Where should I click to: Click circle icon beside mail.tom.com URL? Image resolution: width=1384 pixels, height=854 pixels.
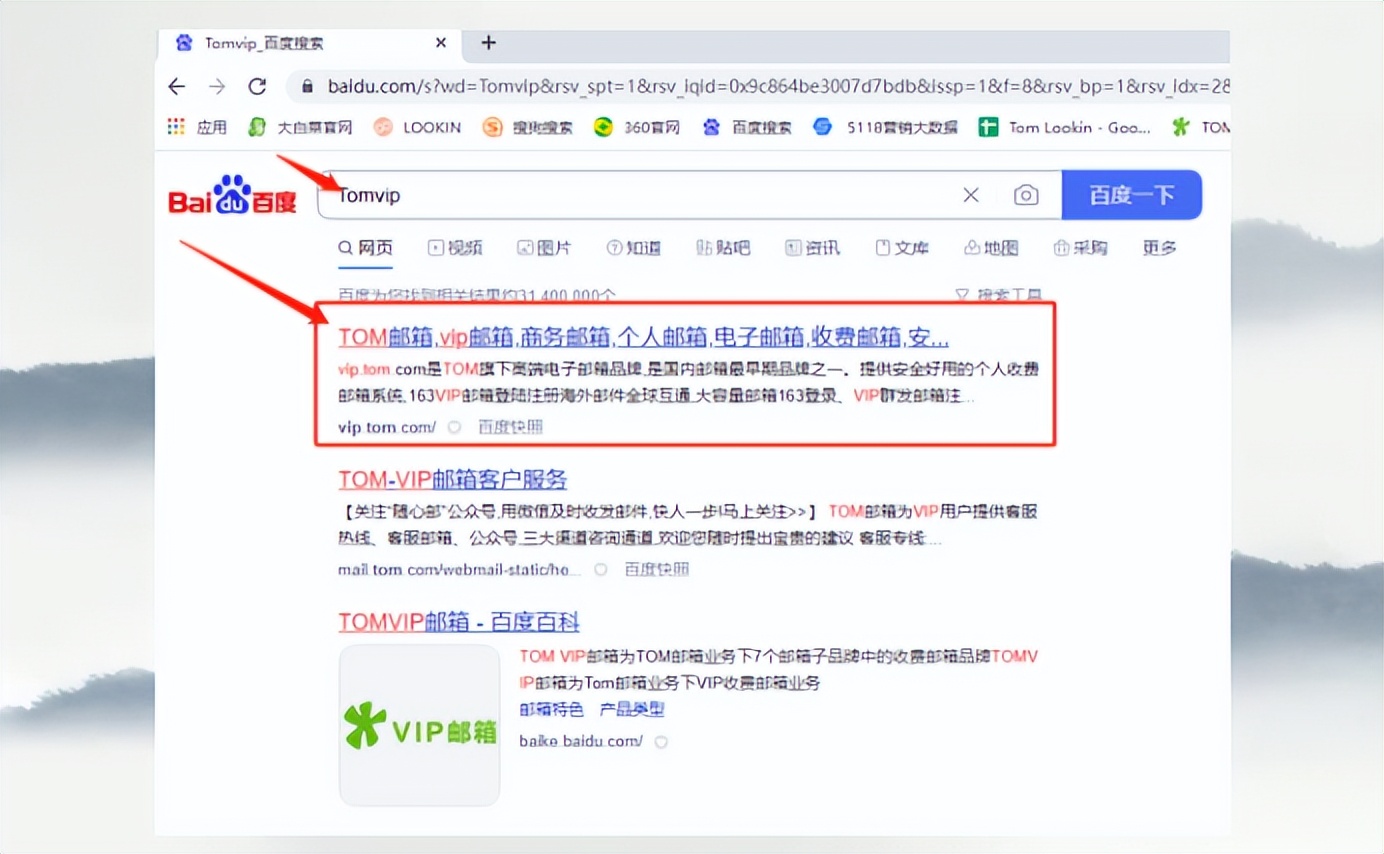(x=601, y=570)
